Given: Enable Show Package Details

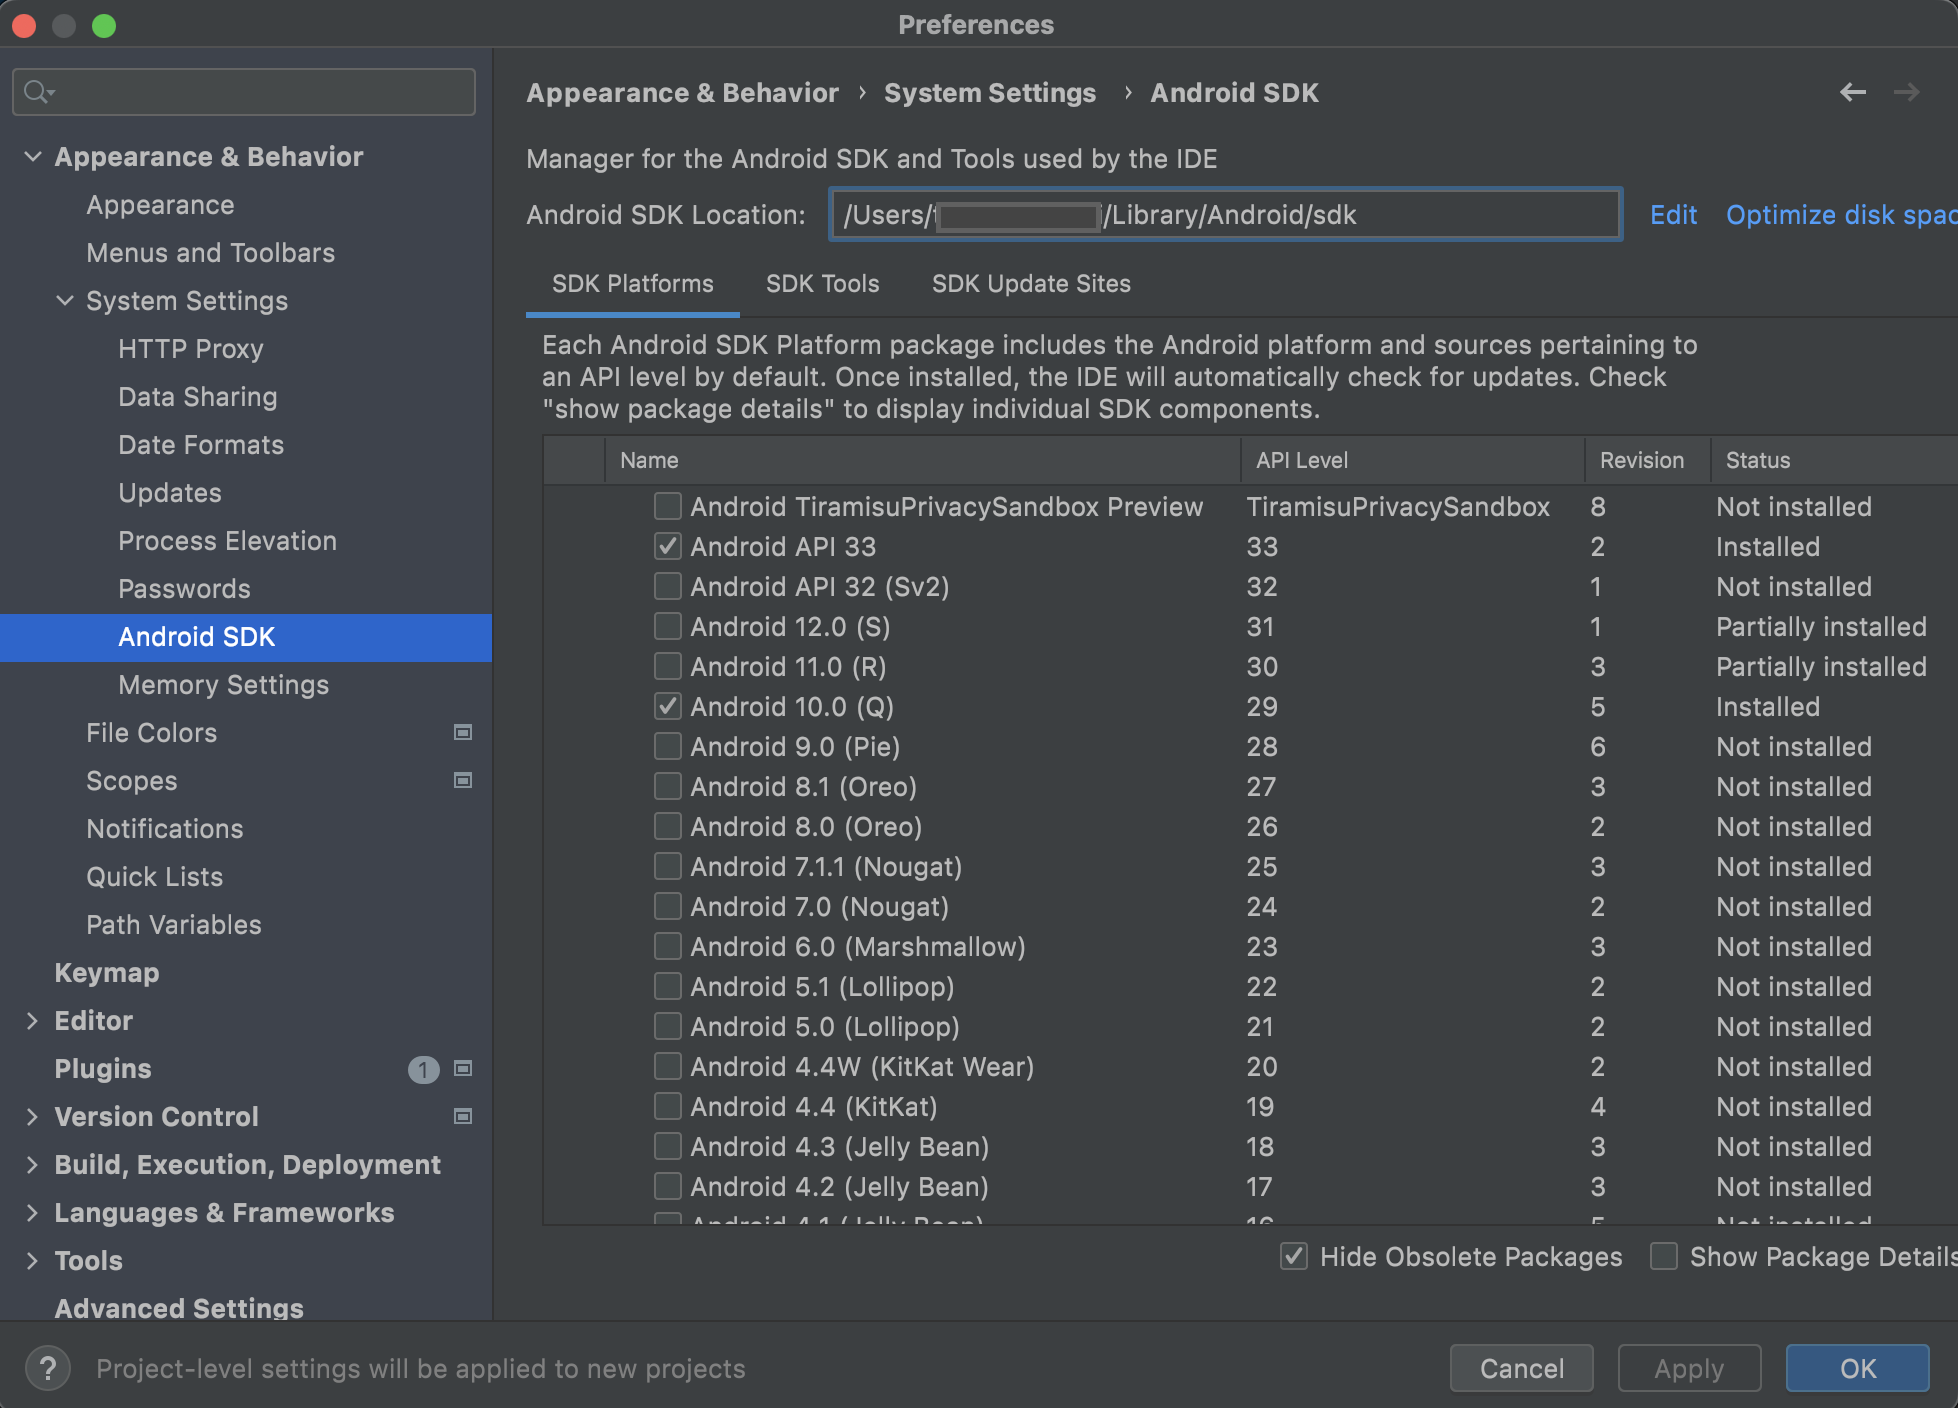Looking at the screenshot, I should (1663, 1257).
